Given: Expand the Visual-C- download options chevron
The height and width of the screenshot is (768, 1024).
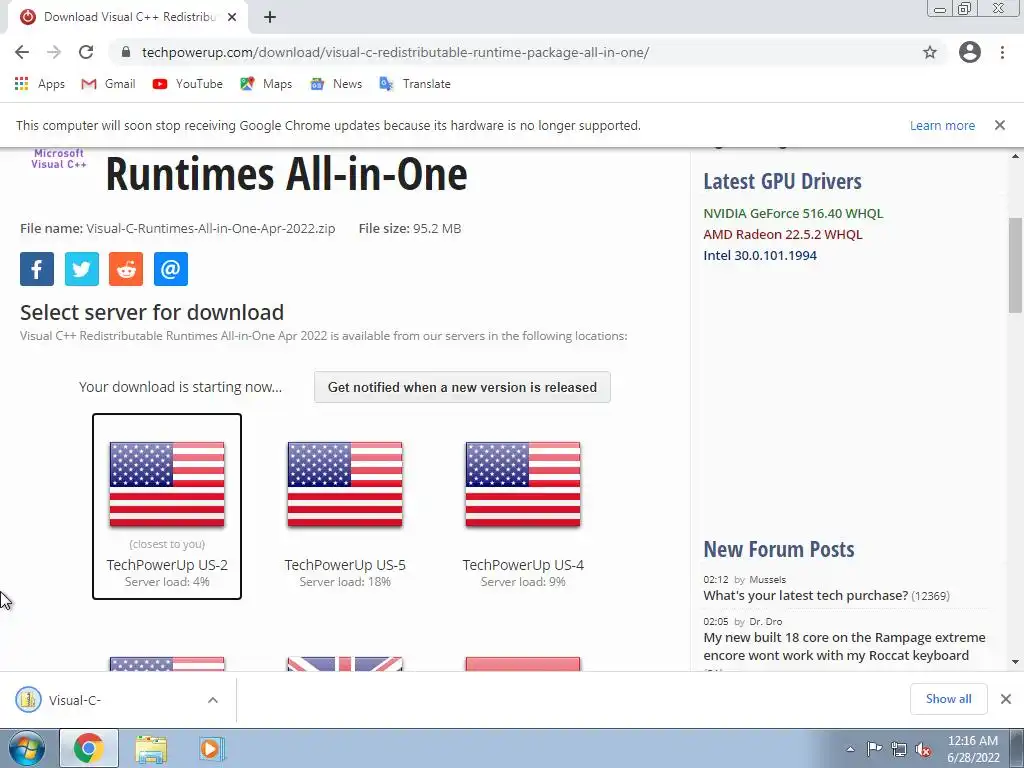Looking at the screenshot, I should pyautogui.click(x=213, y=700).
